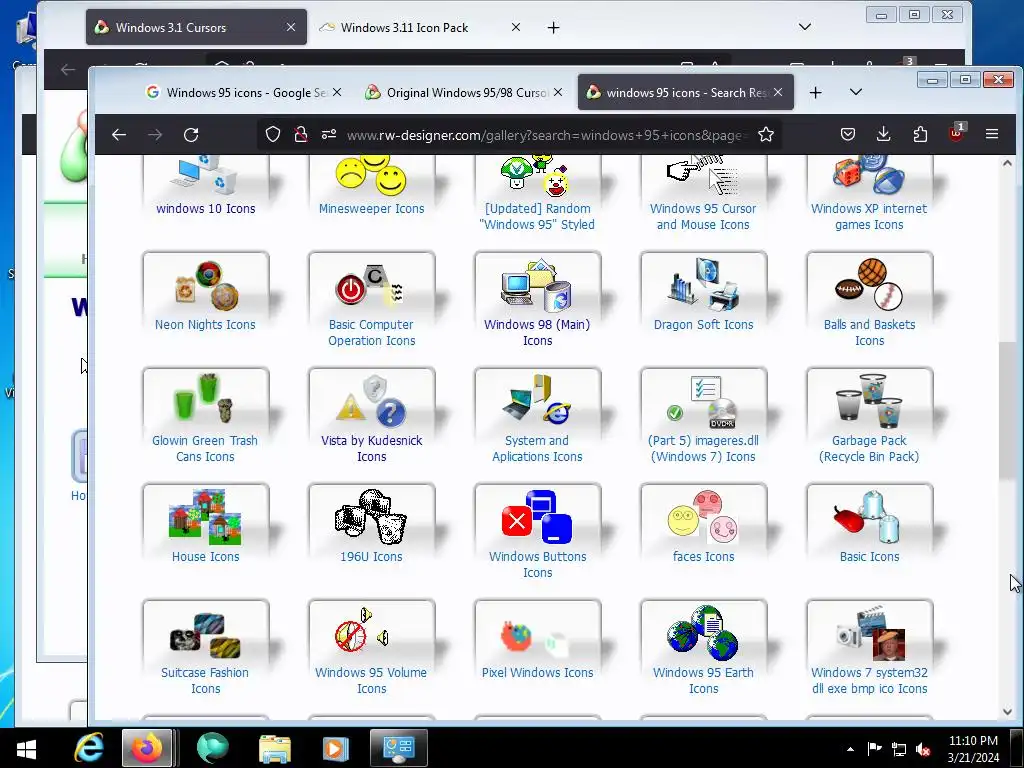Click the muted volume tray icon

pos(923,749)
